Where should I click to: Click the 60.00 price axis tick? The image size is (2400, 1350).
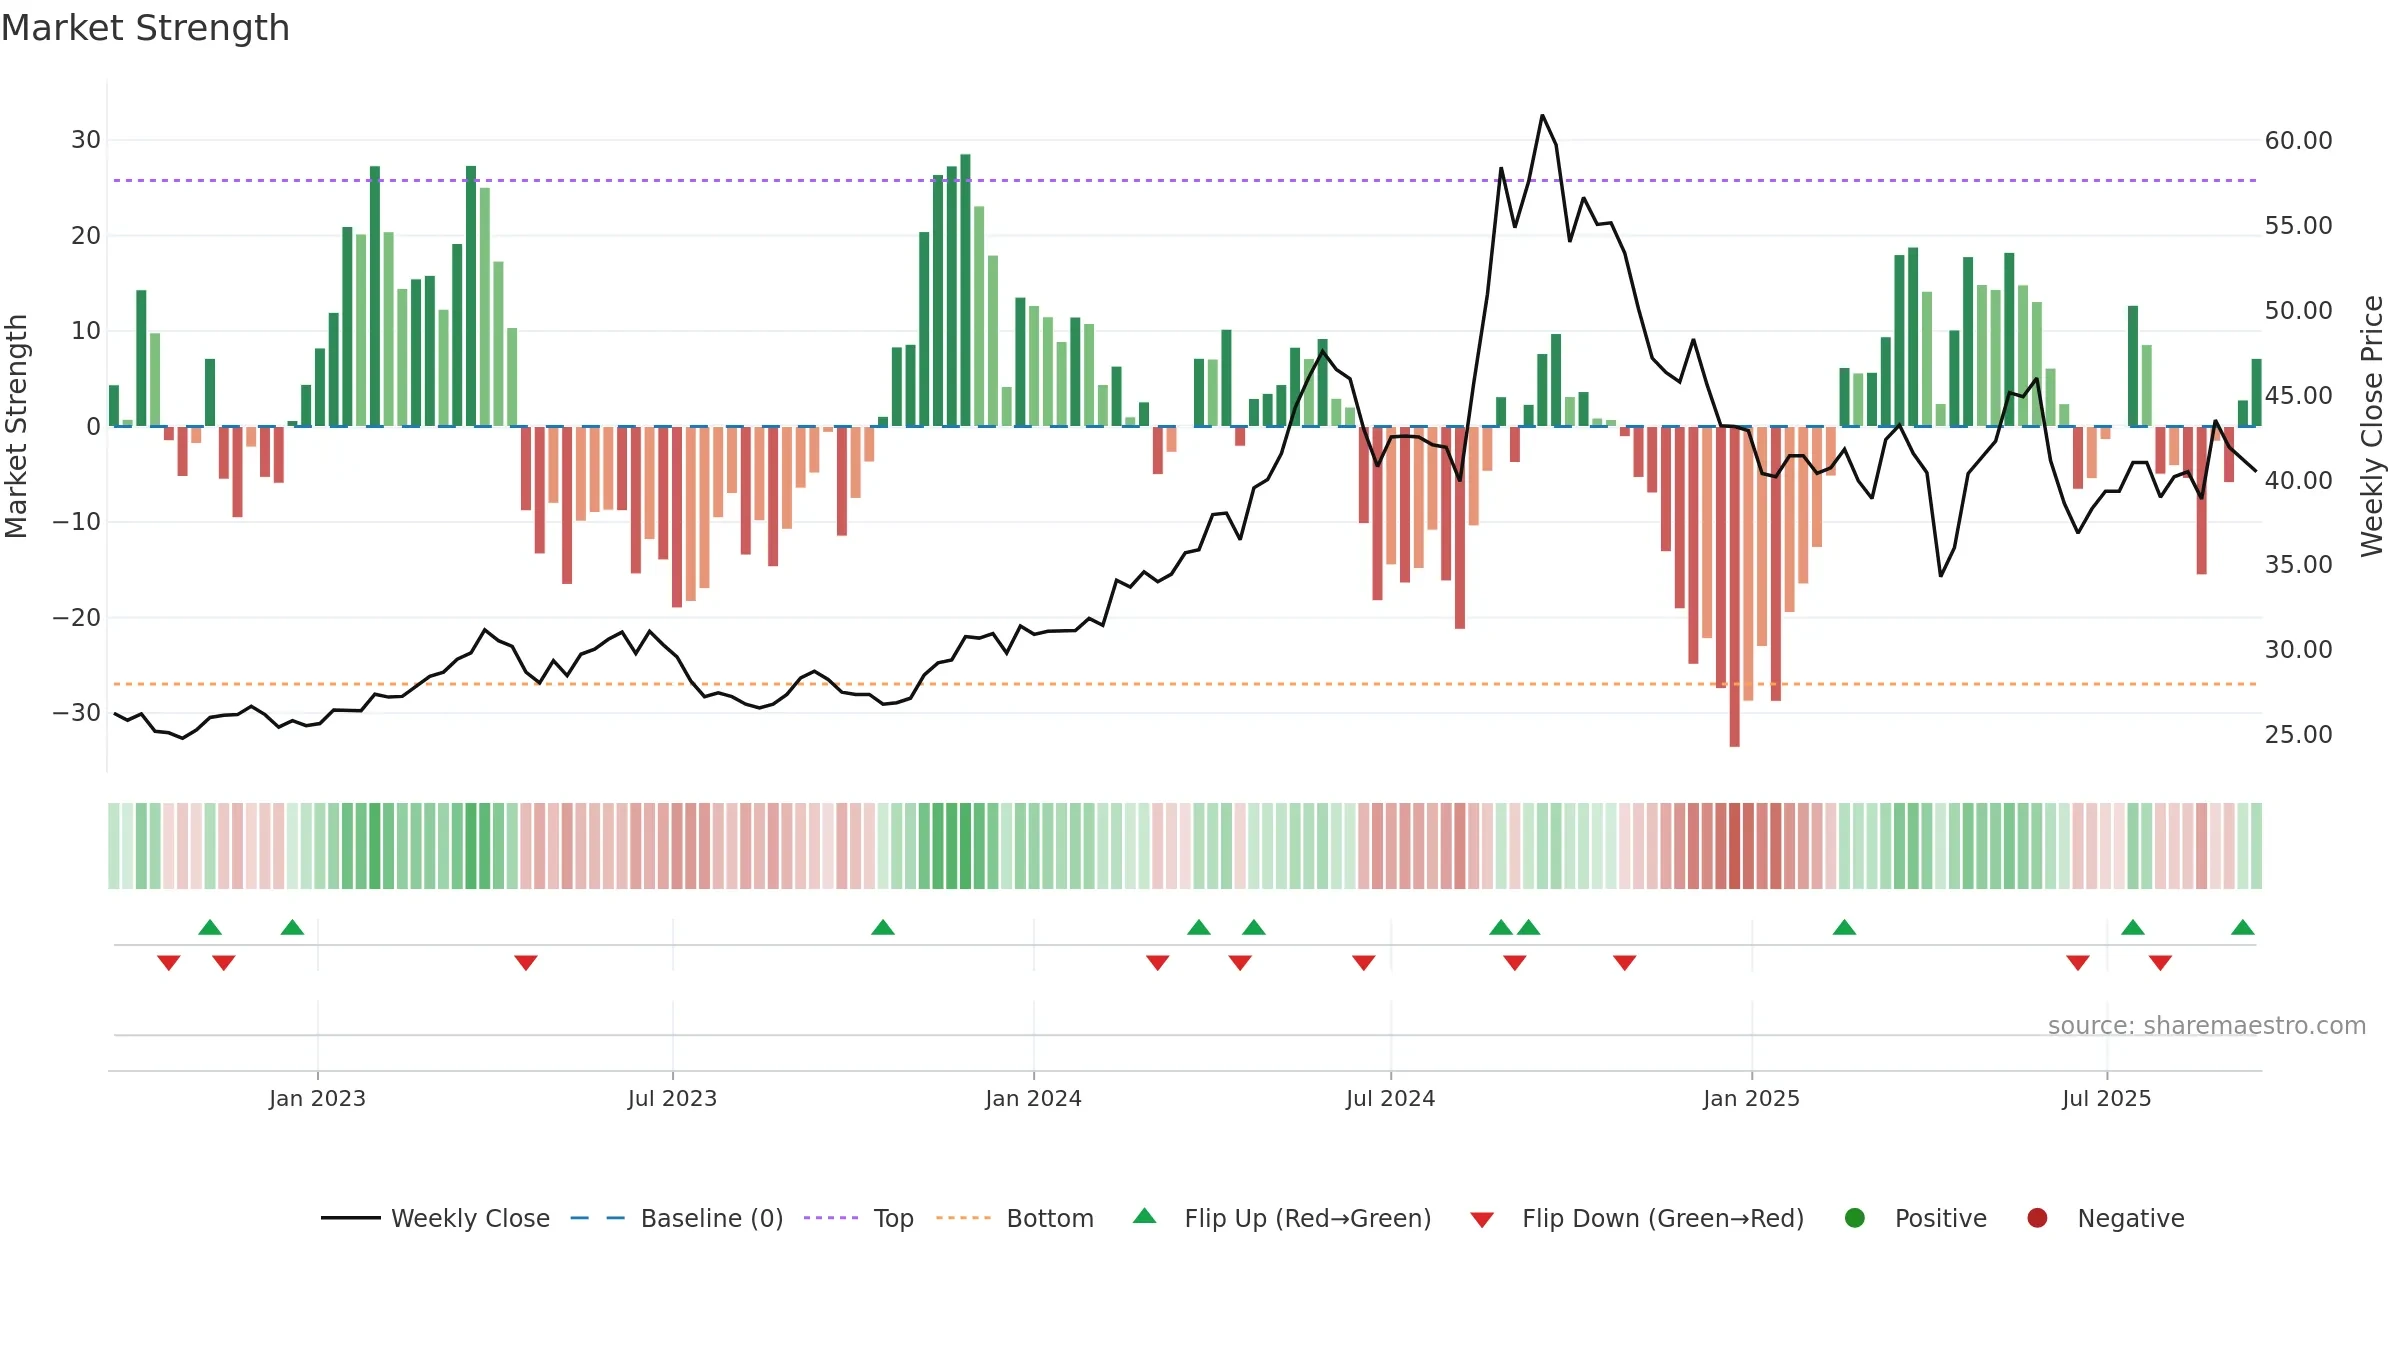click(2298, 141)
